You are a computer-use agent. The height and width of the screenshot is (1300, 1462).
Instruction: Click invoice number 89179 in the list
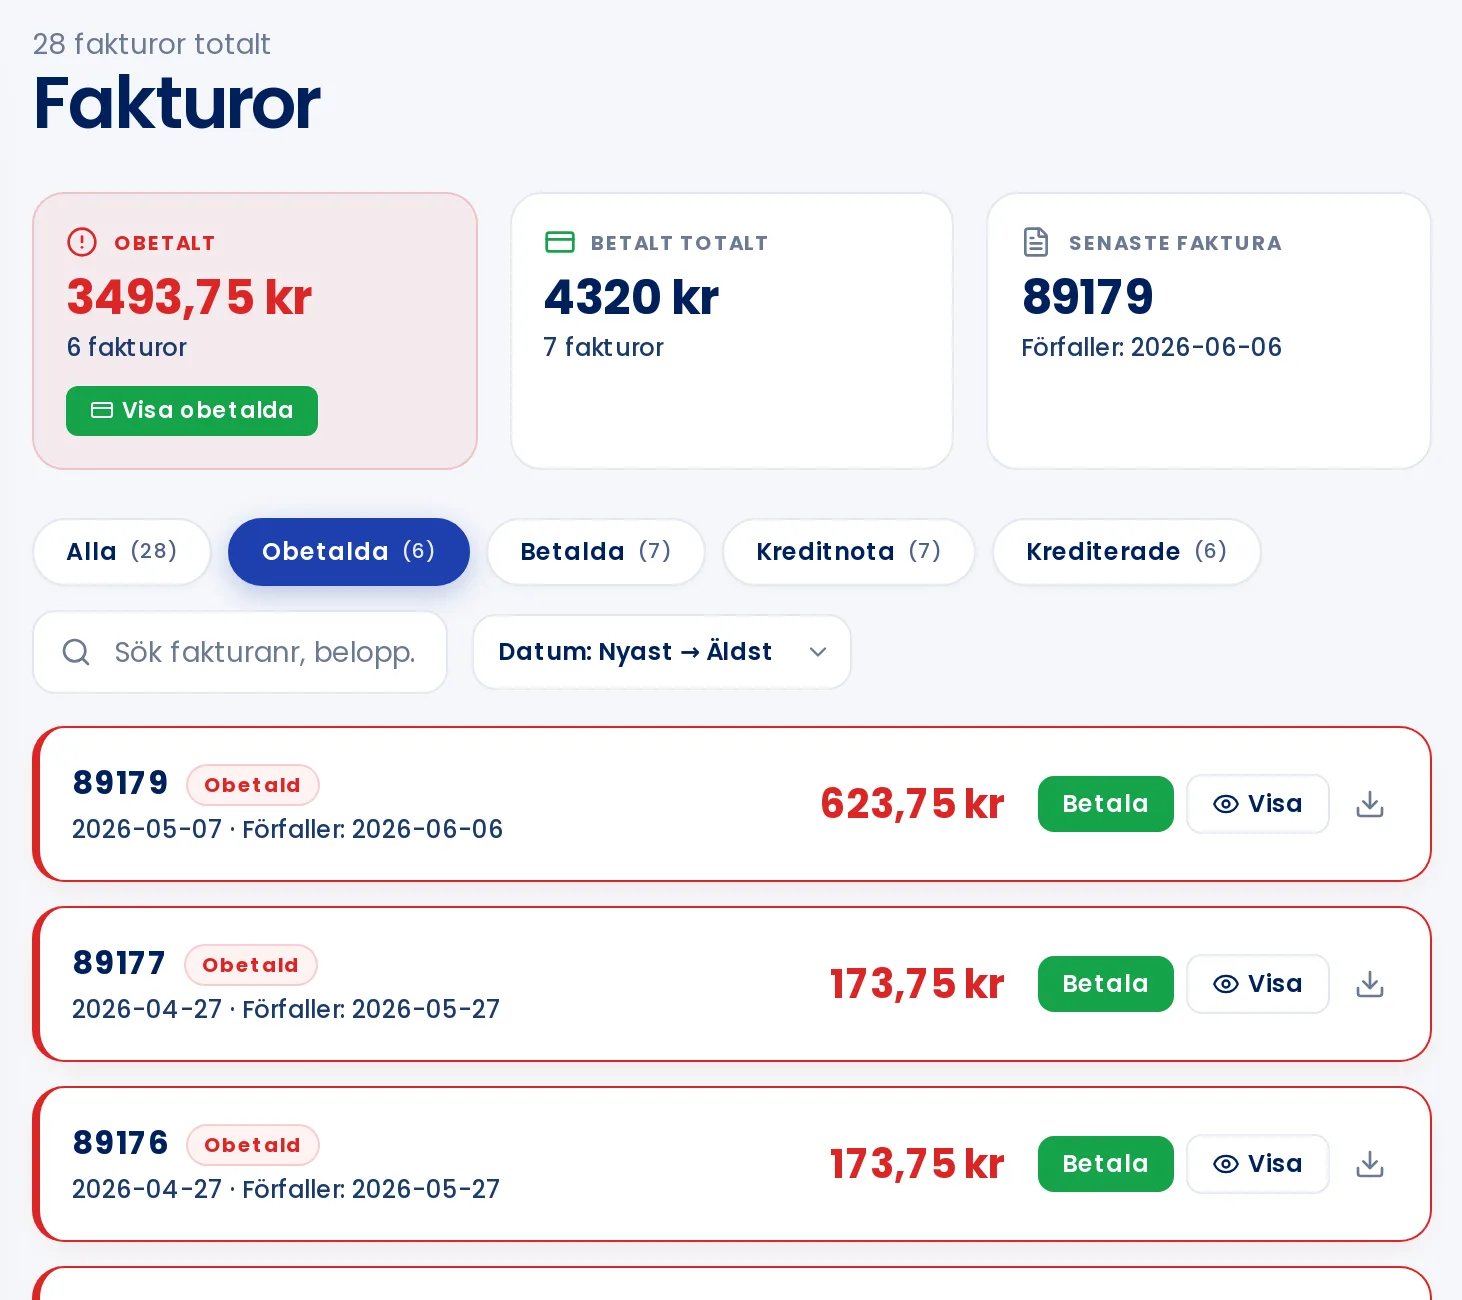(x=120, y=783)
